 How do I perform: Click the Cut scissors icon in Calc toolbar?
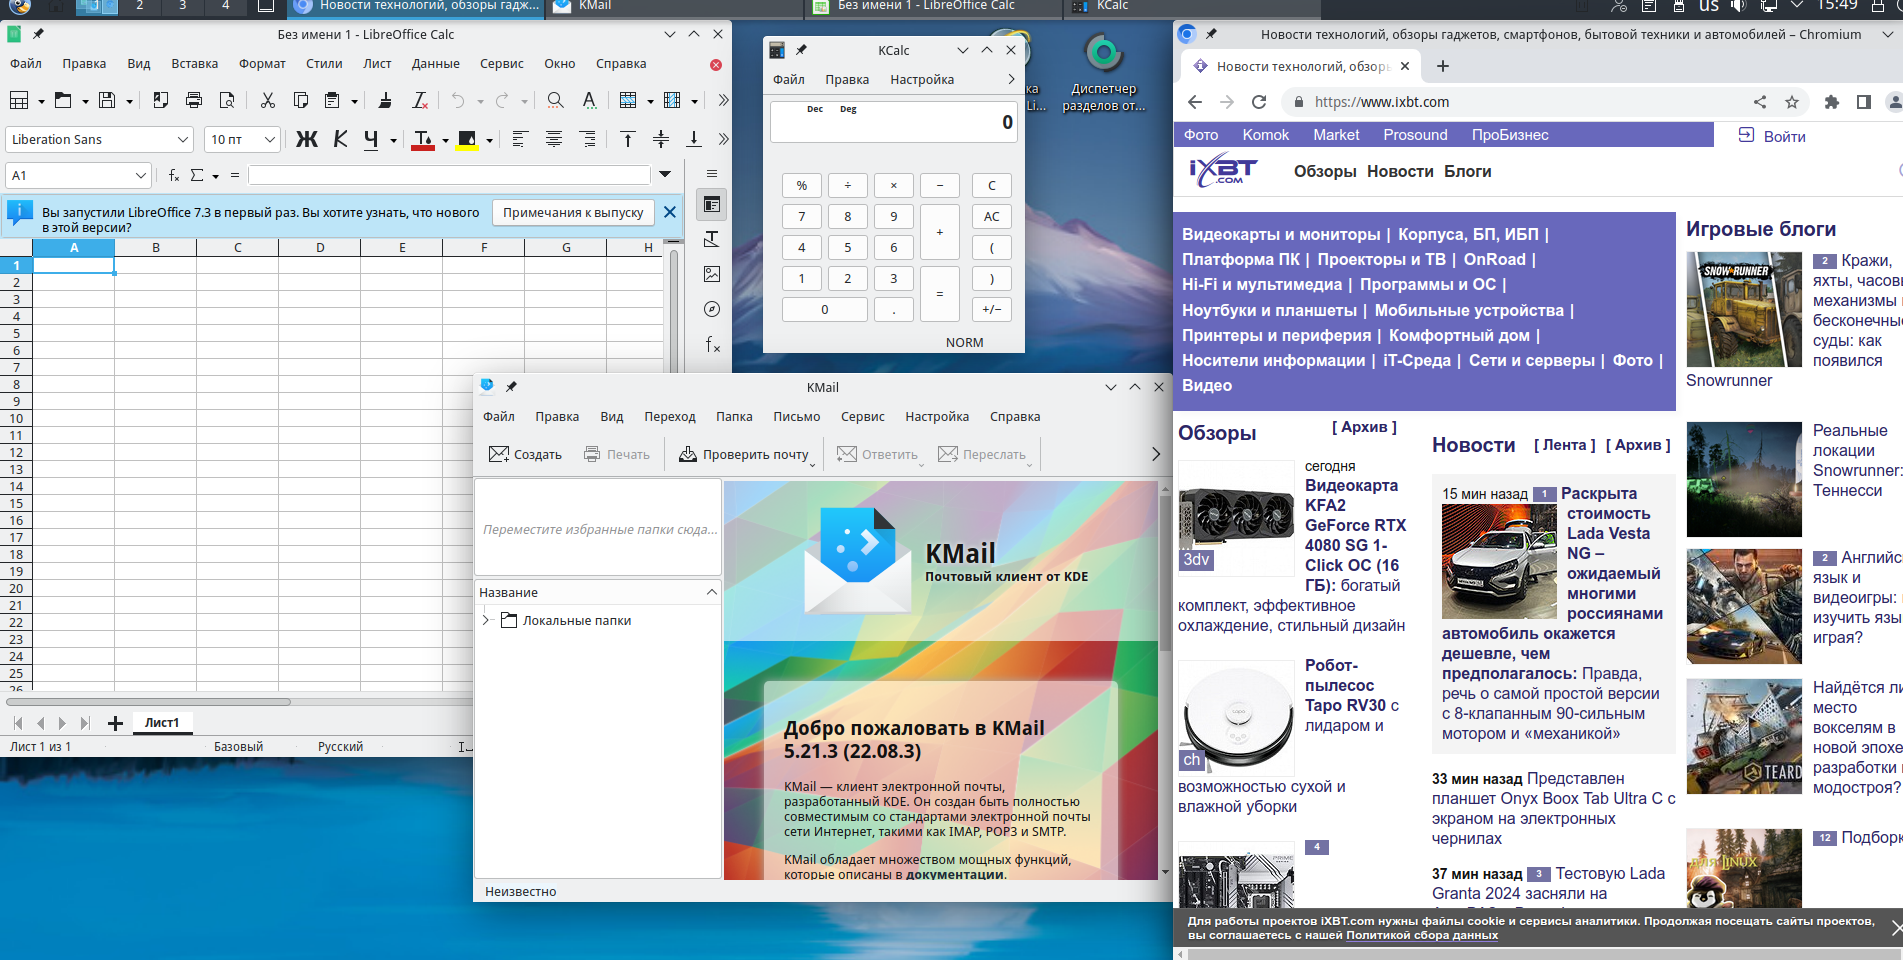[x=267, y=100]
